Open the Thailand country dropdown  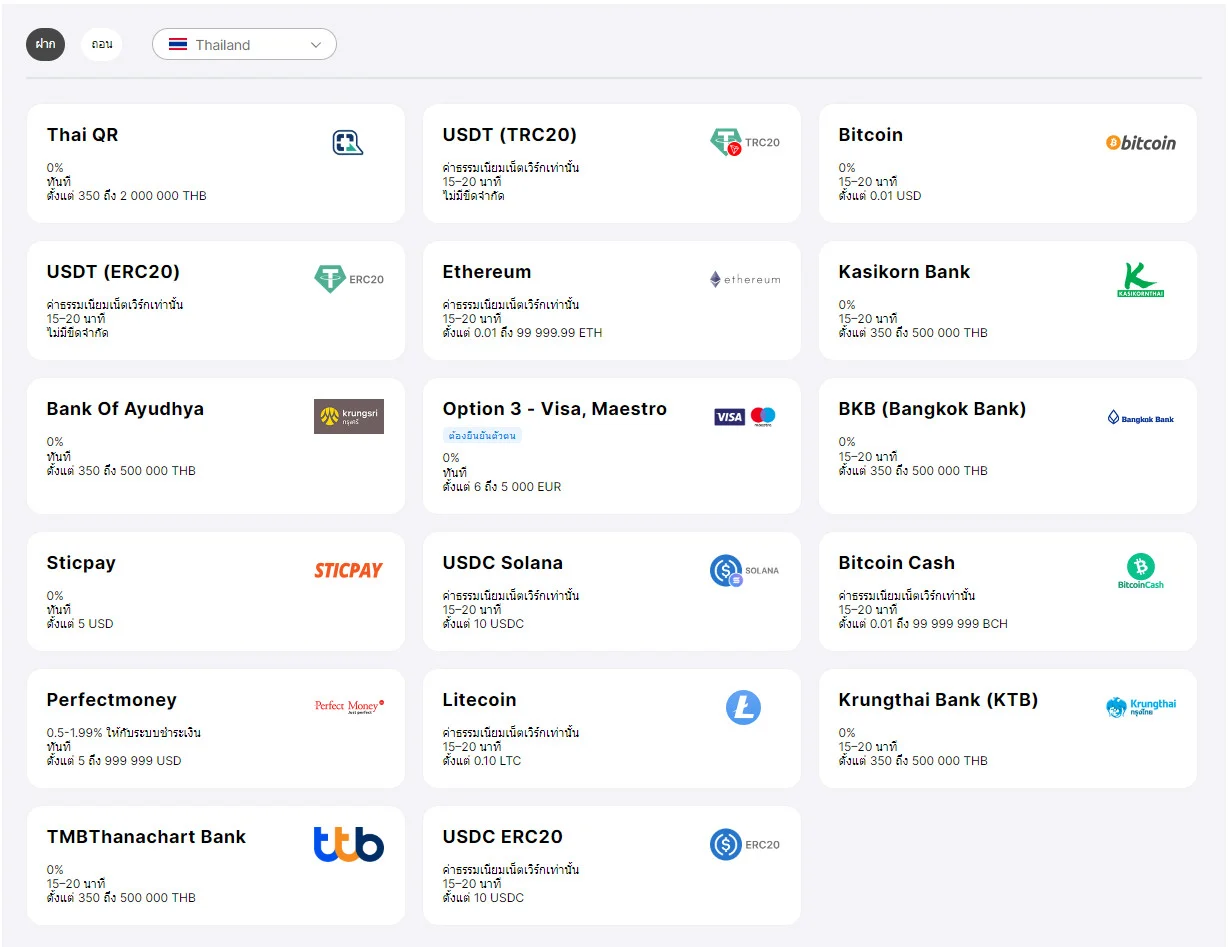click(244, 45)
